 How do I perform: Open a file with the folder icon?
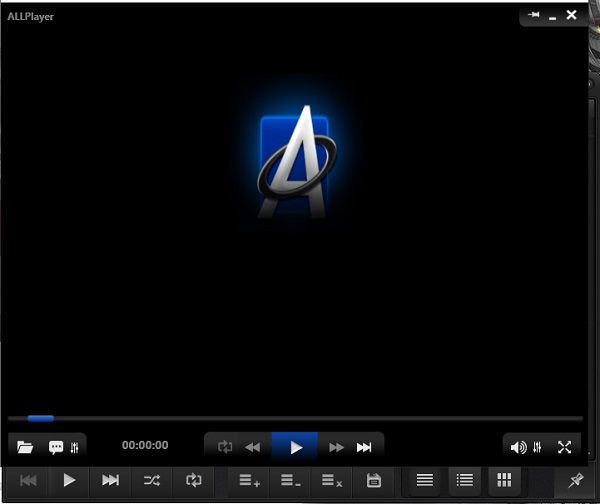(x=25, y=447)
